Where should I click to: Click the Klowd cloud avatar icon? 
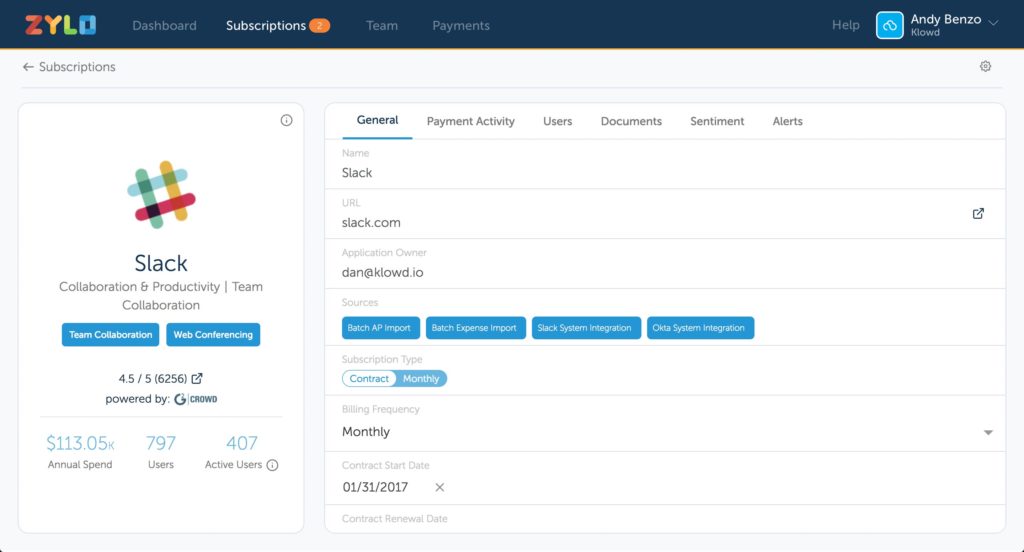[889, 25]
